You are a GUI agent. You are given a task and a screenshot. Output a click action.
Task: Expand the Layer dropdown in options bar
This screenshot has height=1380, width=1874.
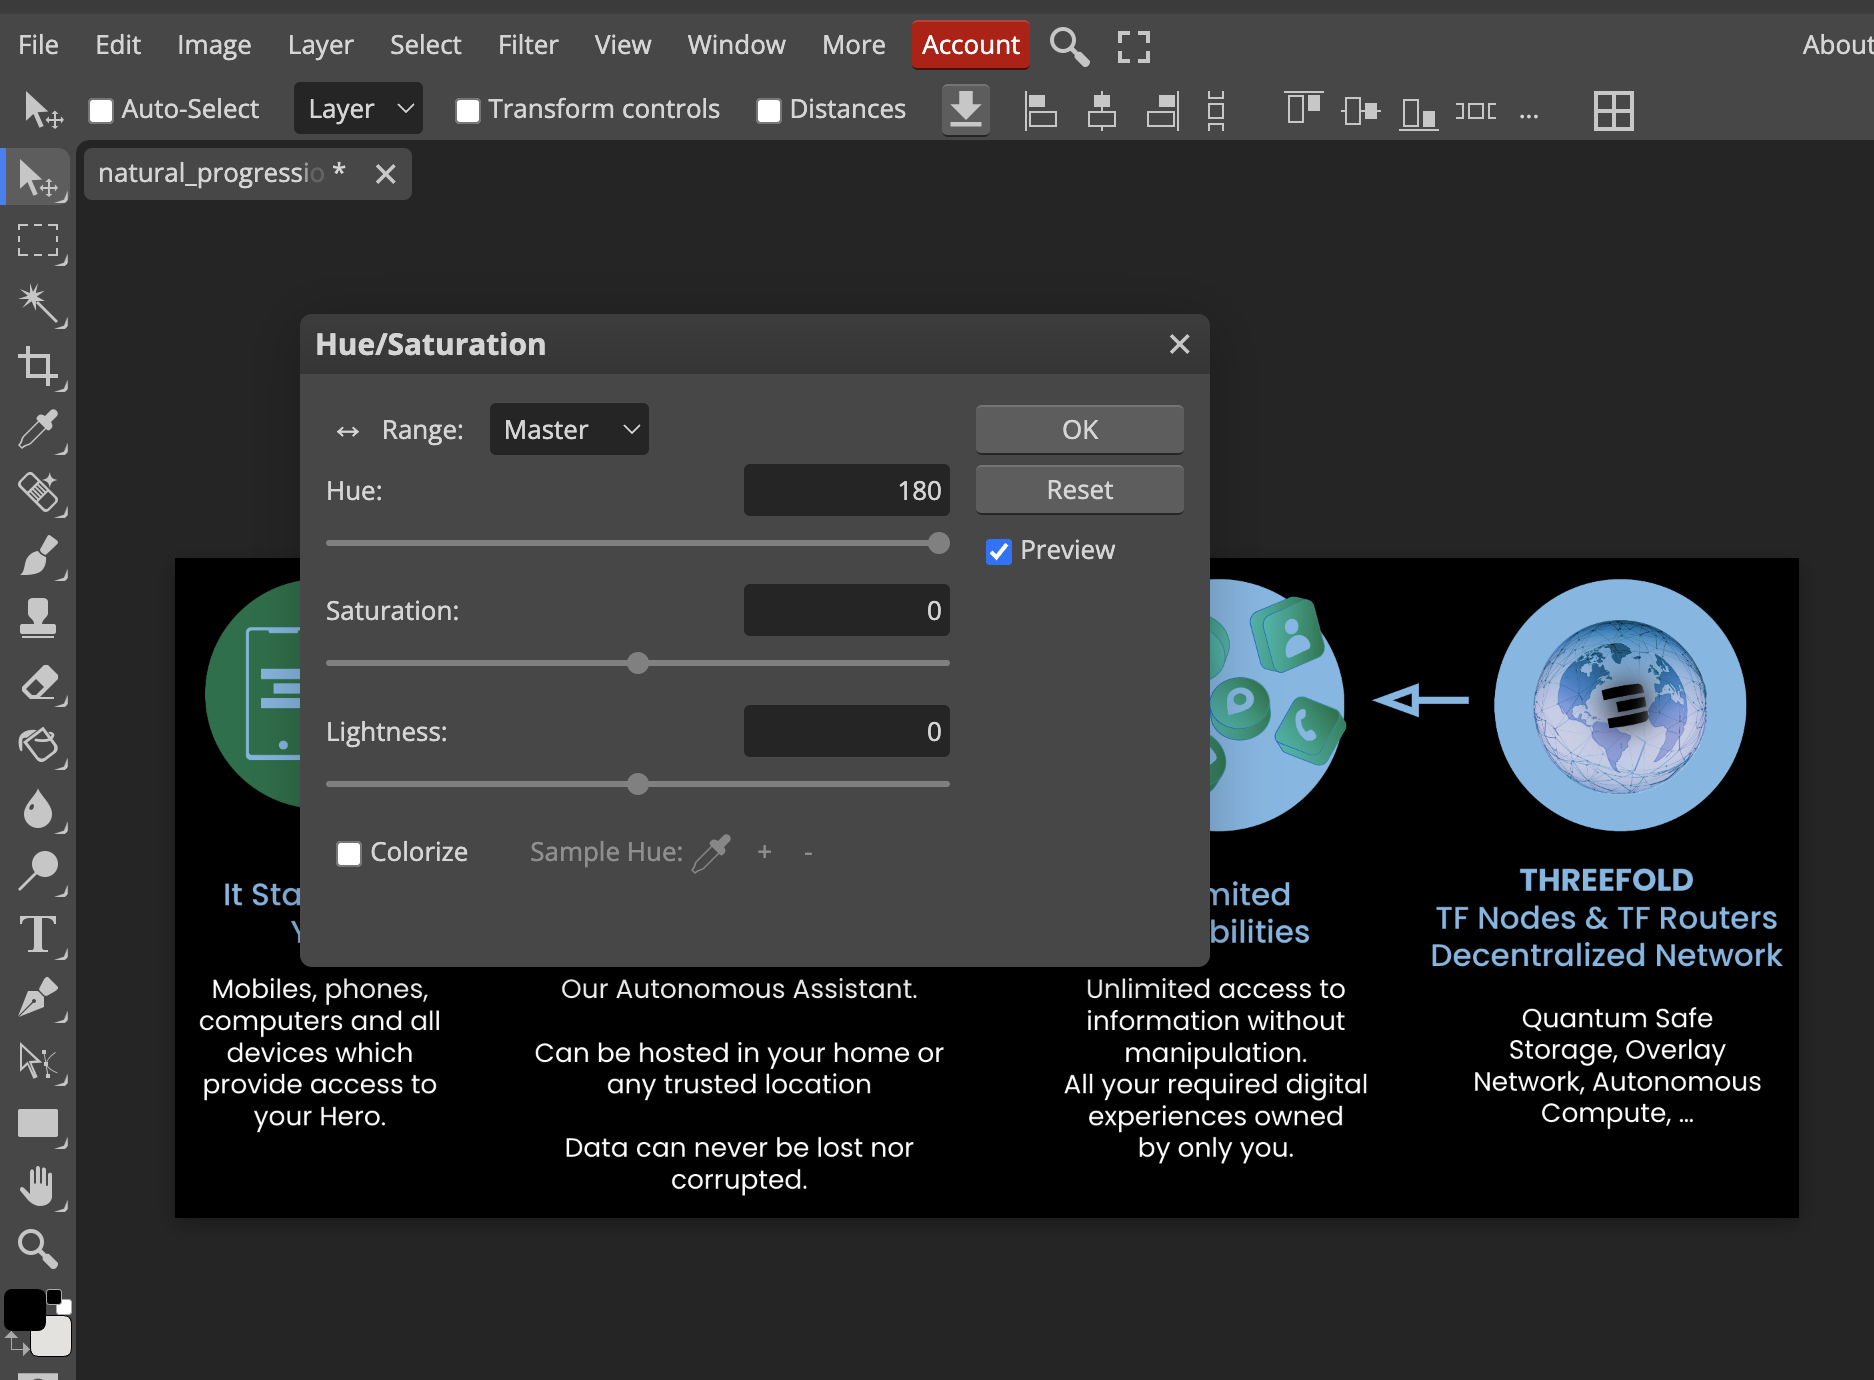(x=358, y=109)
